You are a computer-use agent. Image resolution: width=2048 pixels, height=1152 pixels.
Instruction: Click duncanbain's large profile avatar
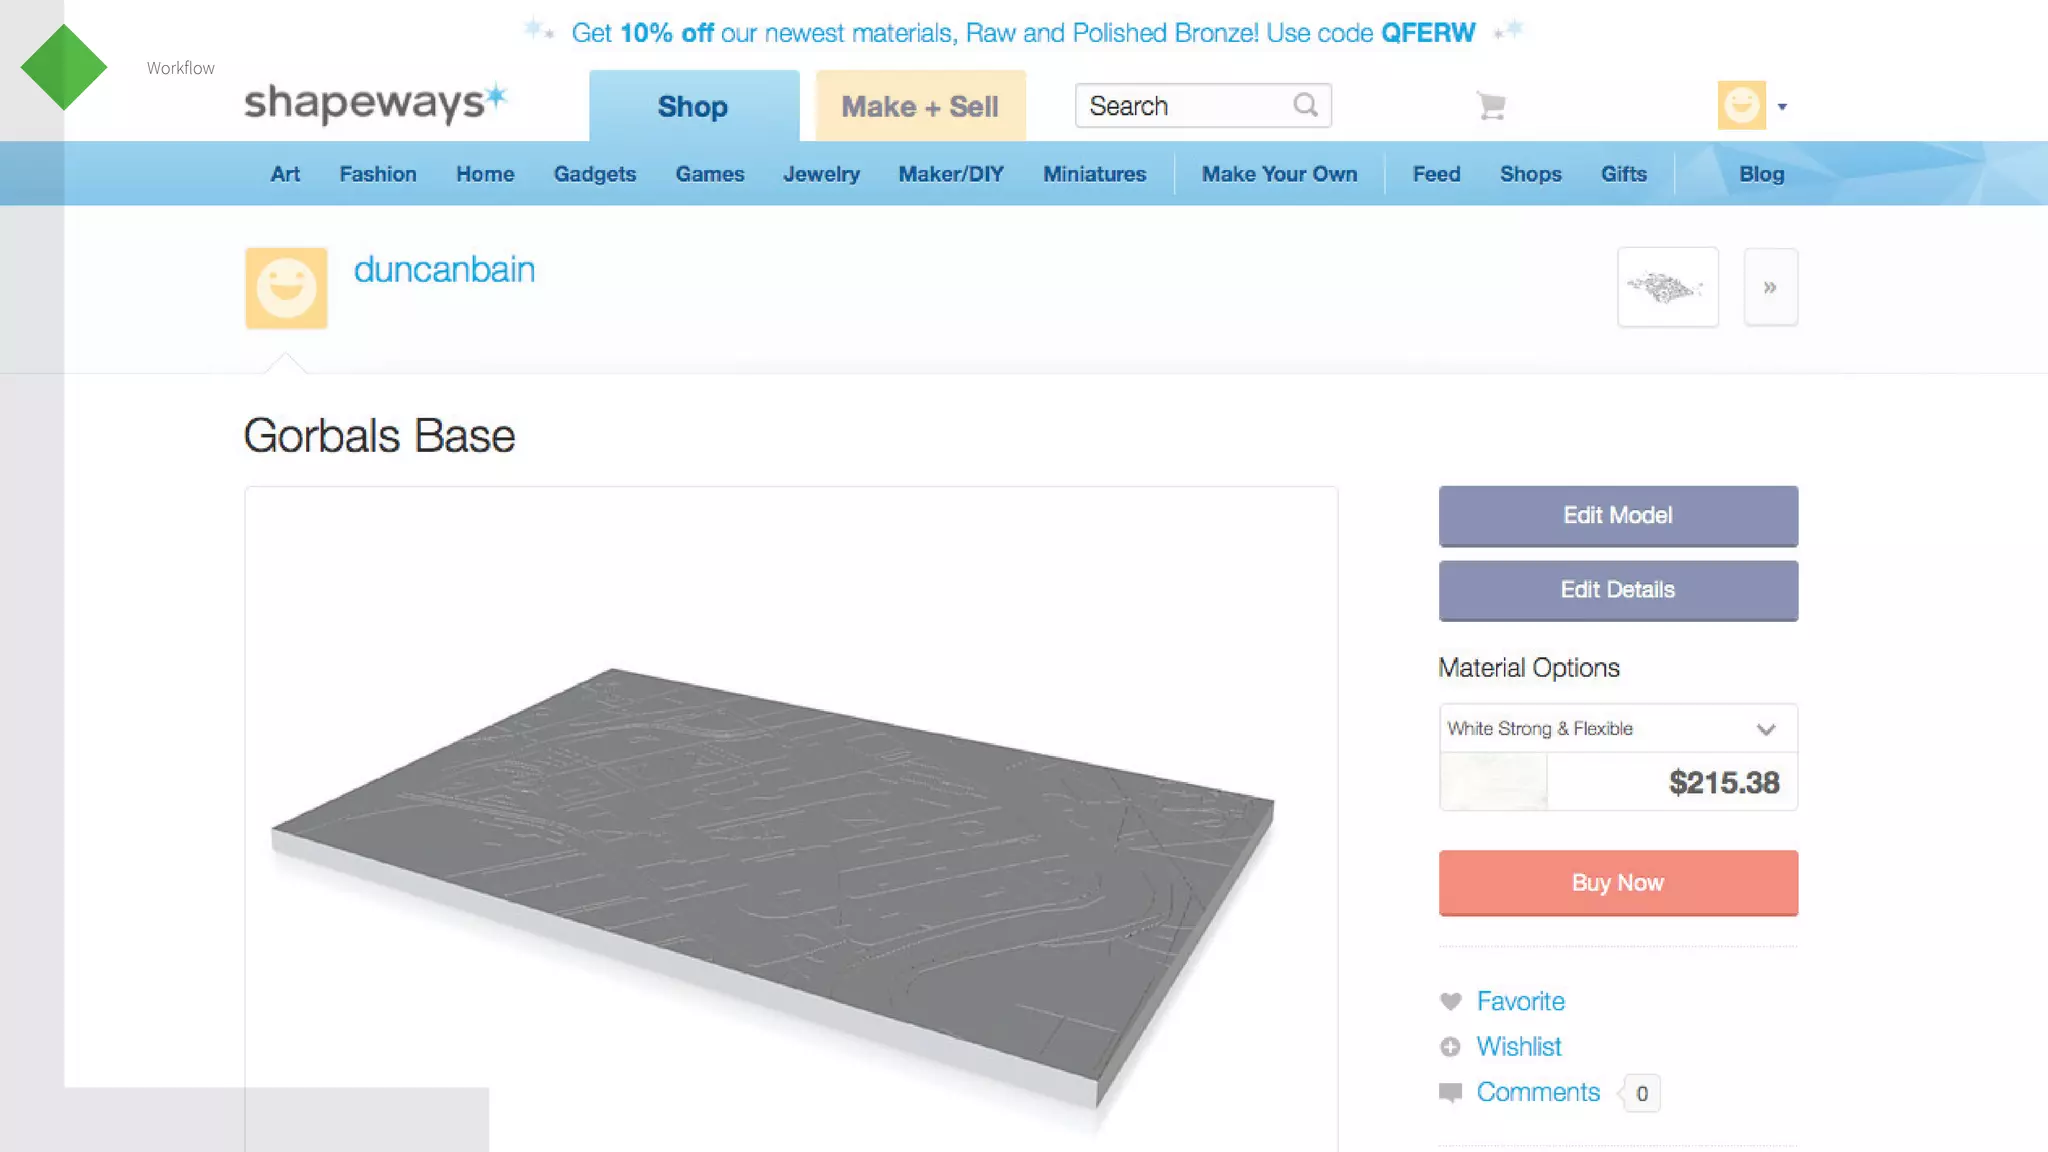pos(286,288)
